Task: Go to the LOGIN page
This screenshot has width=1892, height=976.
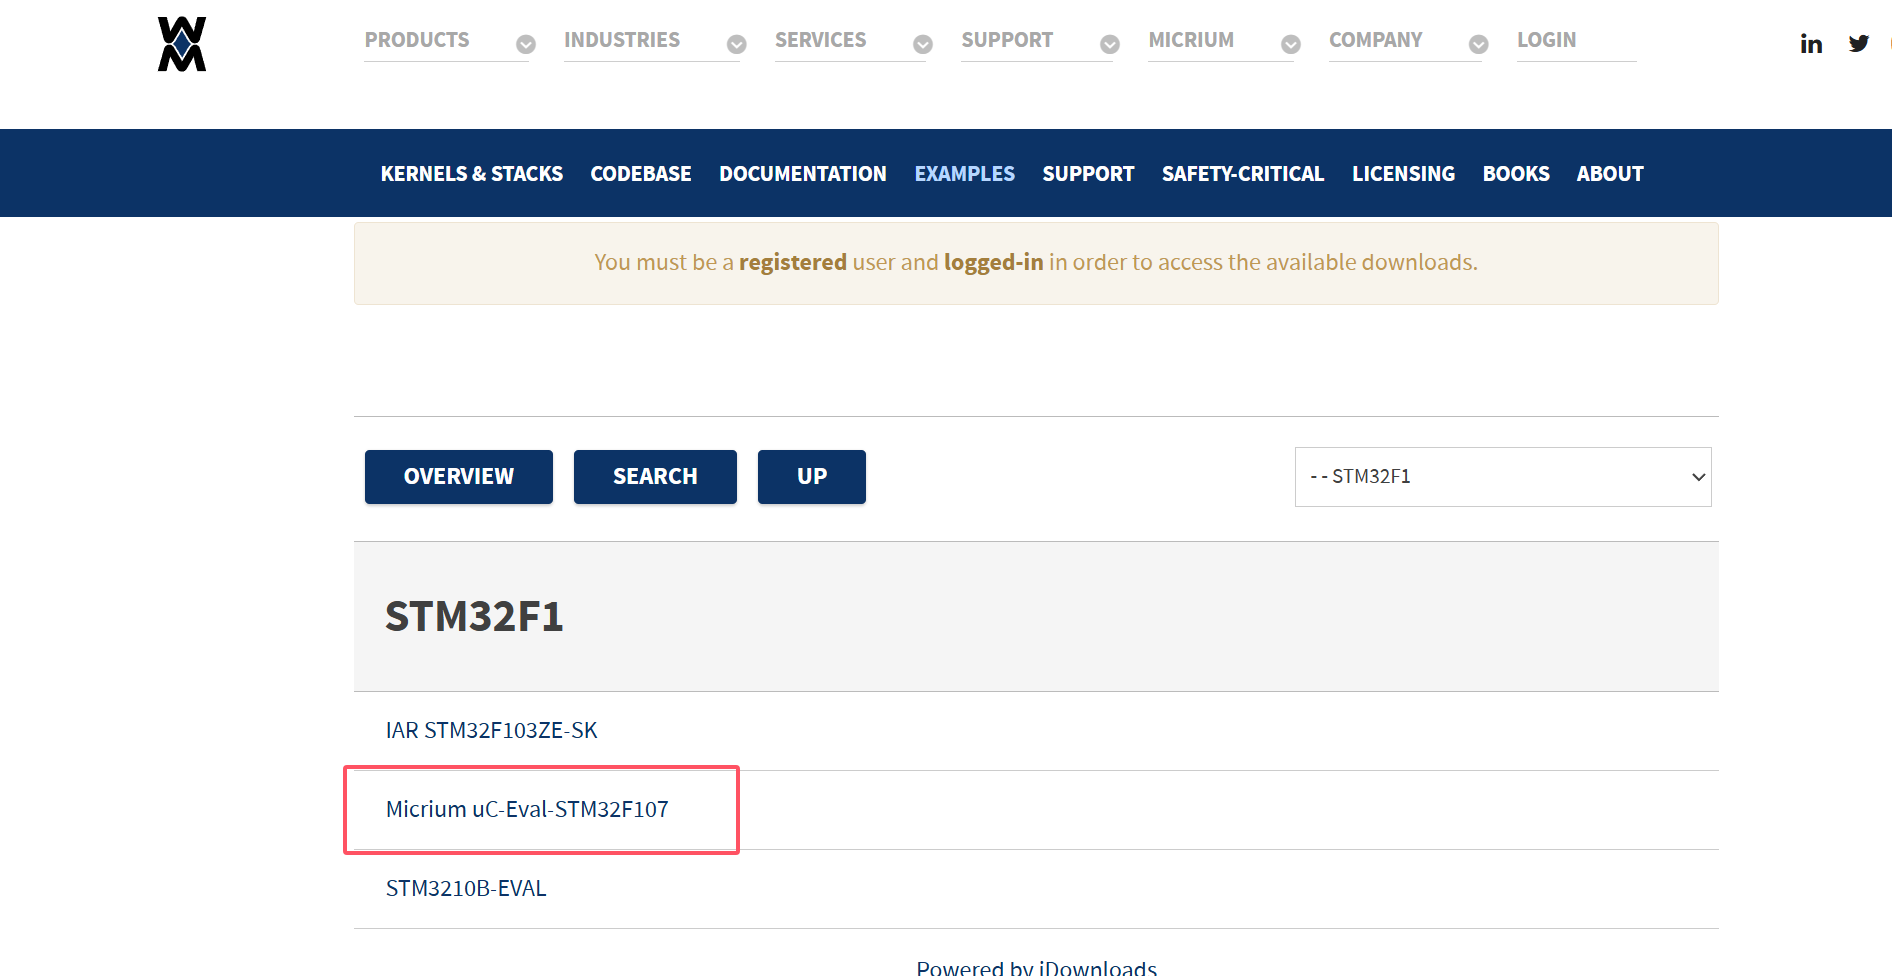Action: click(1546, 40)
